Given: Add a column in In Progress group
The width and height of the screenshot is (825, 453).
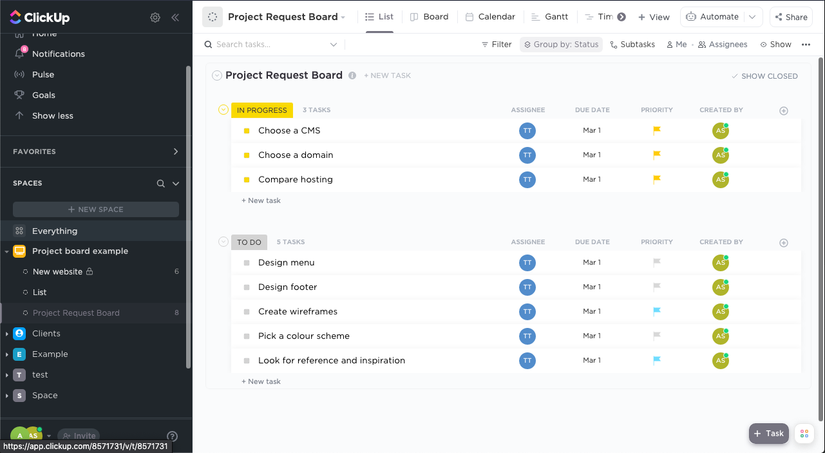Looking at the screenshot, I should 783,110.
